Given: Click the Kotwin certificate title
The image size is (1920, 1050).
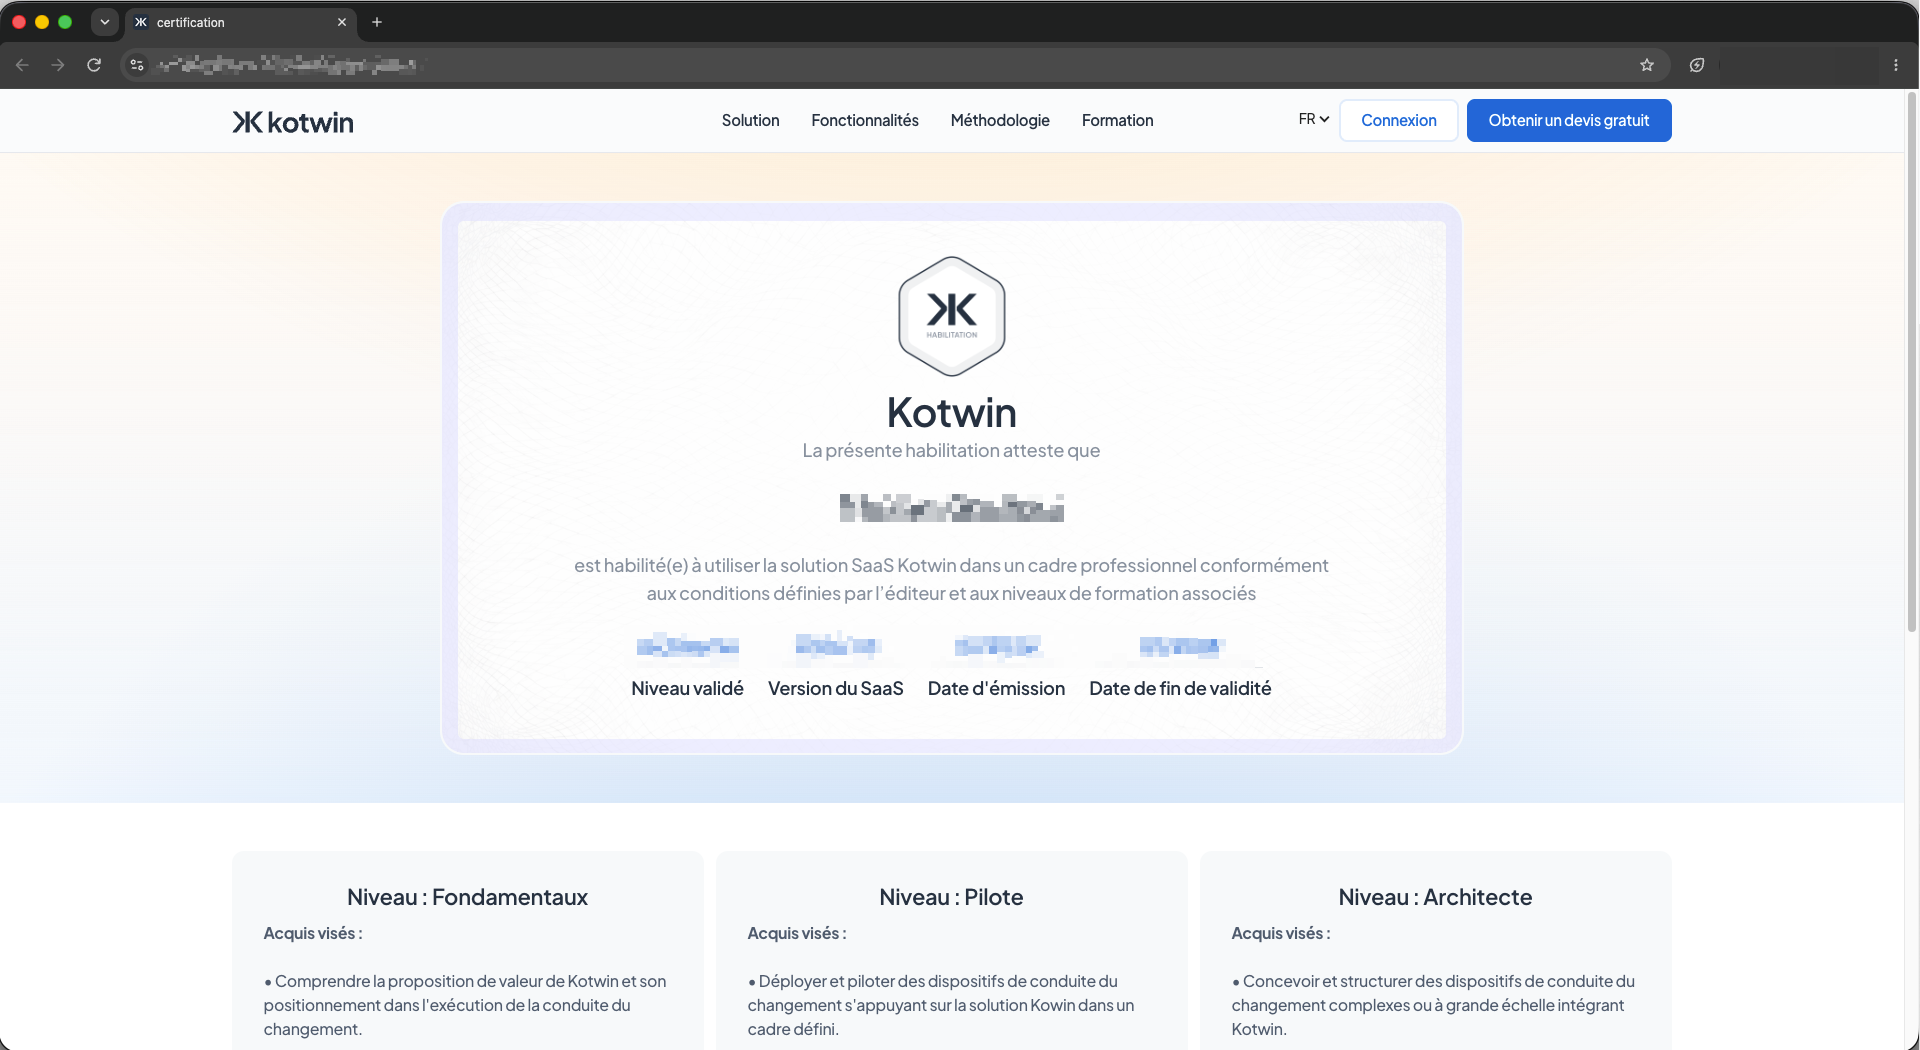Looking at the screenshot, I should [952, 412].
